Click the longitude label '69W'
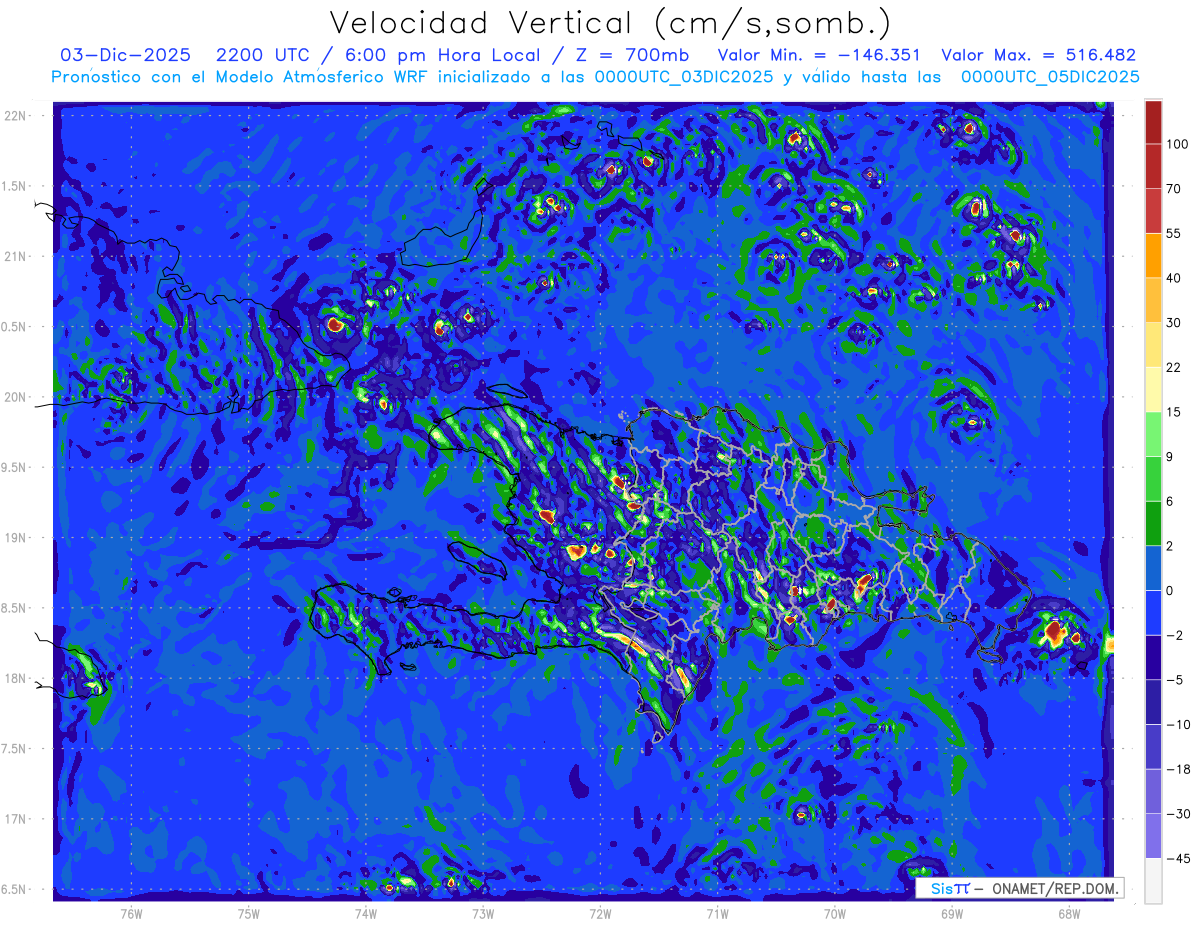The height and width of the screenshot is (927, 1200). [x=951, y=913]
